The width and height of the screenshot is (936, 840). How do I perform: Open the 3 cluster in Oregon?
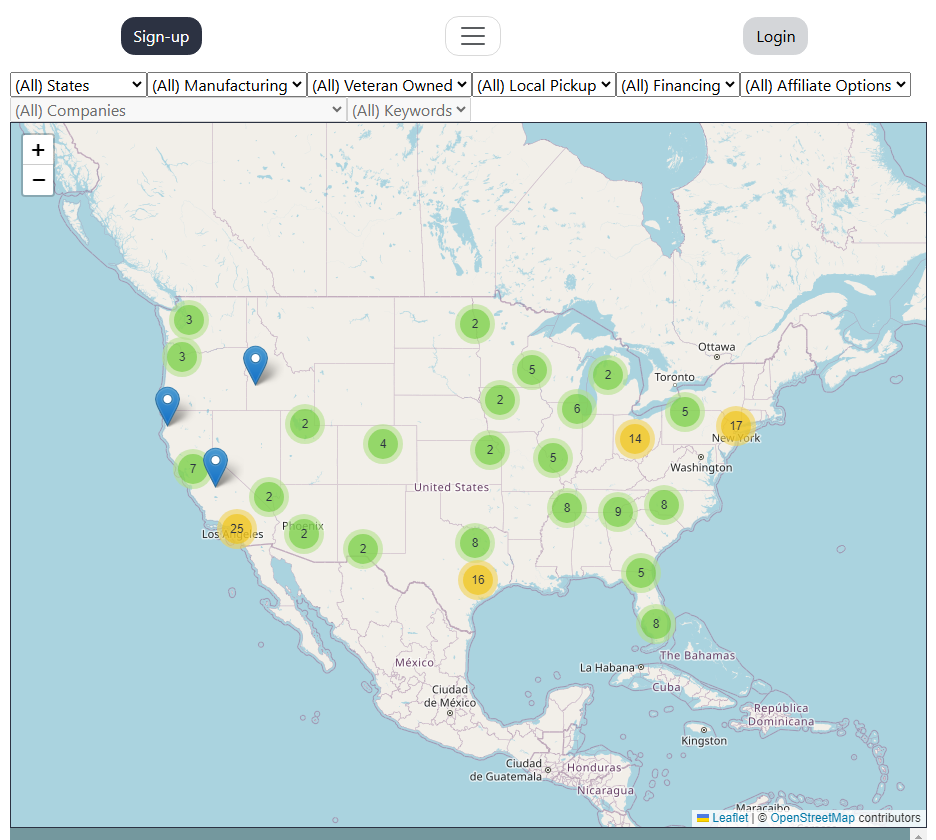(x=182, y=357)
